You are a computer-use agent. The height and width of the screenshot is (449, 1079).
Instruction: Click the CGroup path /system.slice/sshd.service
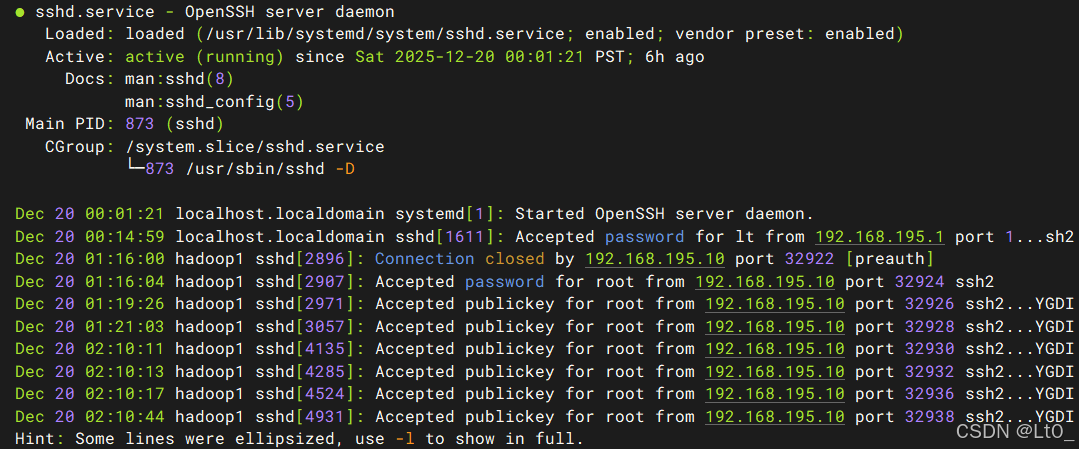(254, 147)
